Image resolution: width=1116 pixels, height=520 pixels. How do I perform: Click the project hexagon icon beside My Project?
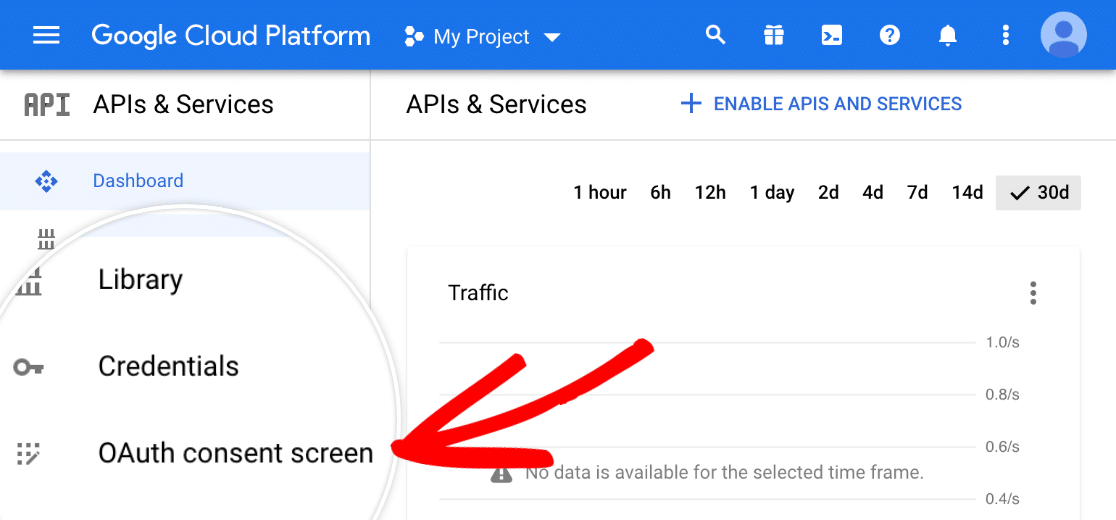coord(414,36)
